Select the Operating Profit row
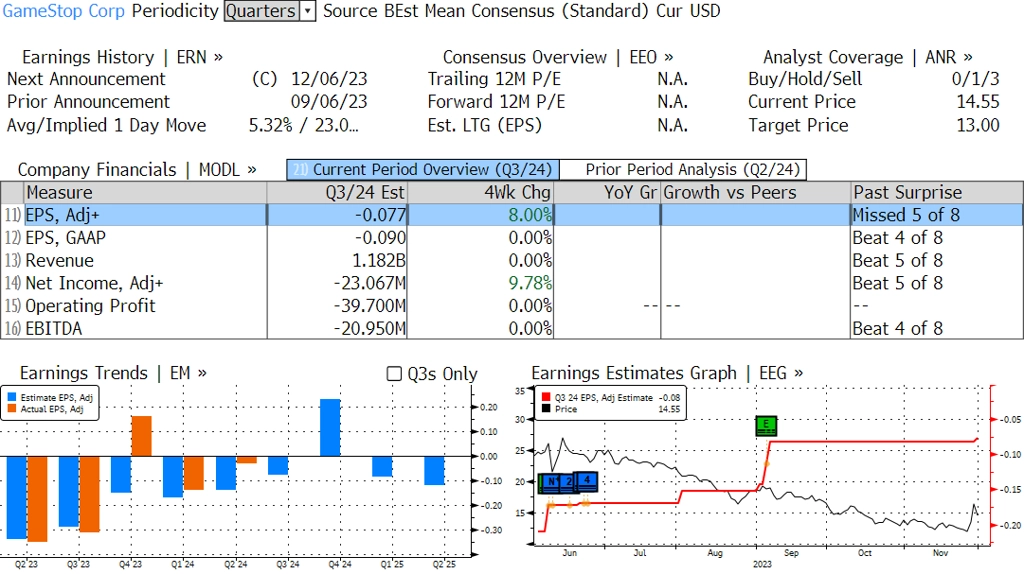This screenshot has width=1024, height=574. click(512, 306)
